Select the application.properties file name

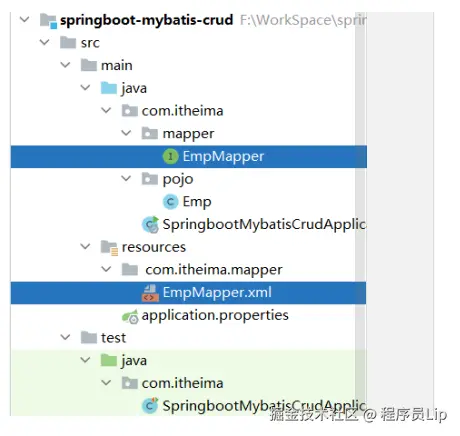[x=215, y=316]
